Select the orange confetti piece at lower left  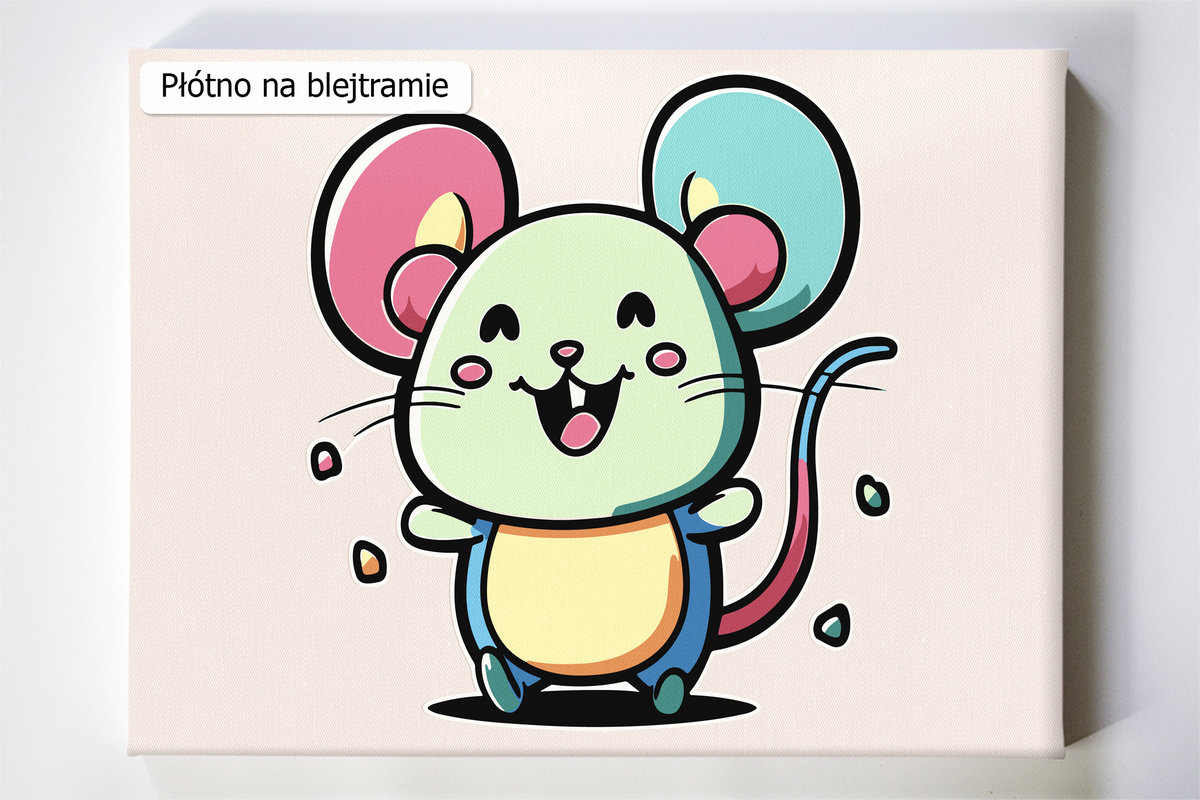tap(368, 560)
